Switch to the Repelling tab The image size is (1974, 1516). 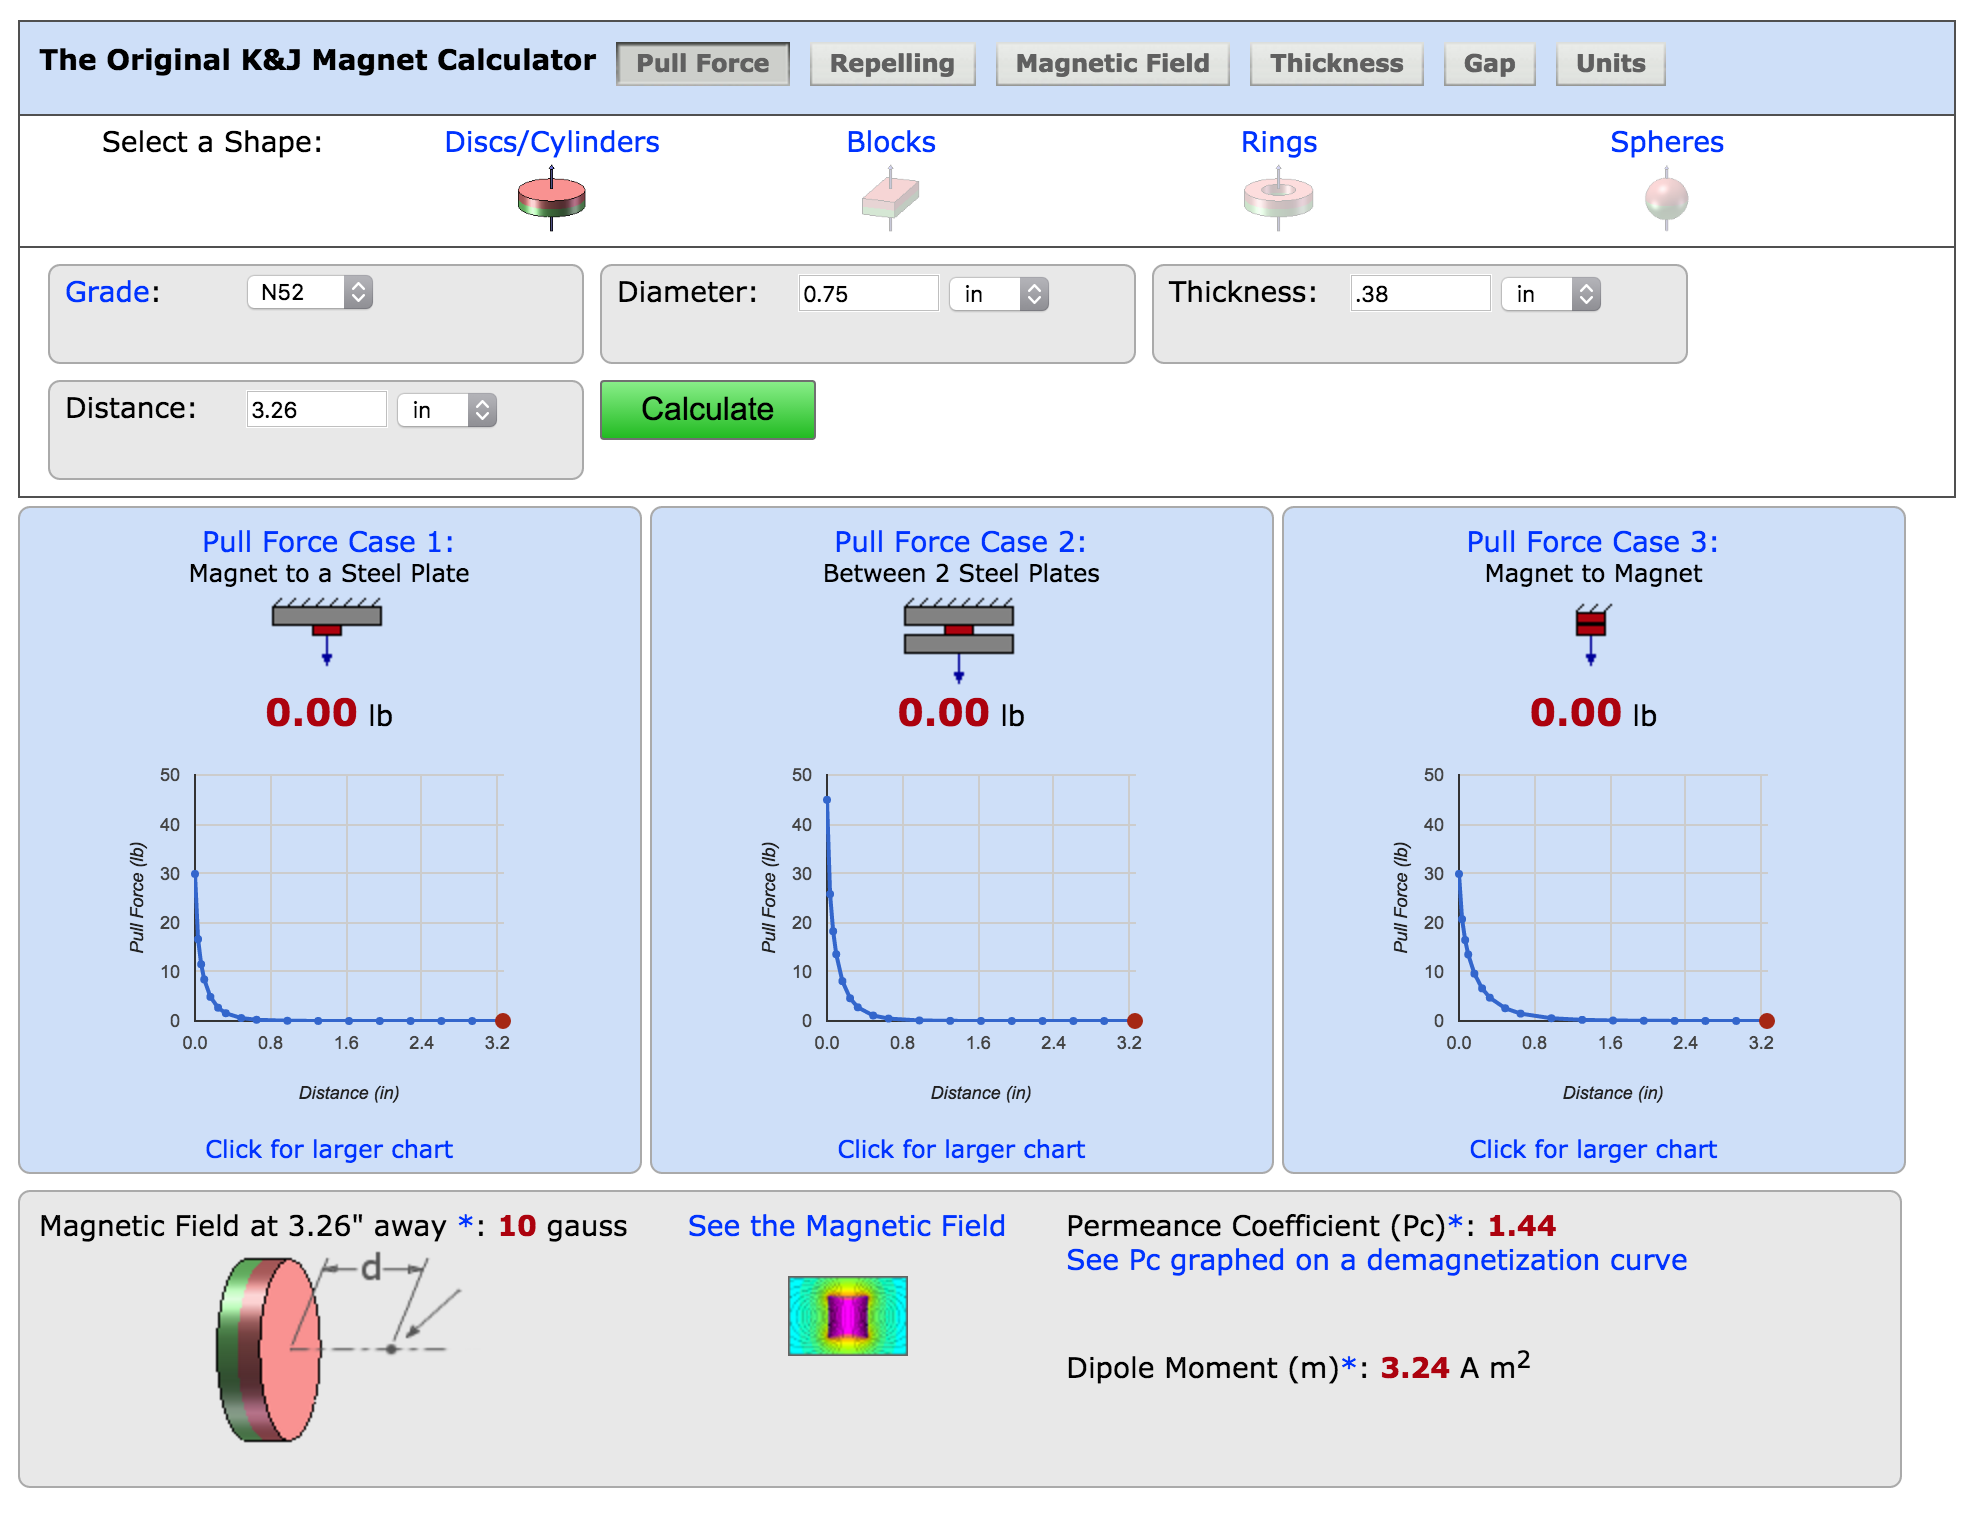pos(892,63)
